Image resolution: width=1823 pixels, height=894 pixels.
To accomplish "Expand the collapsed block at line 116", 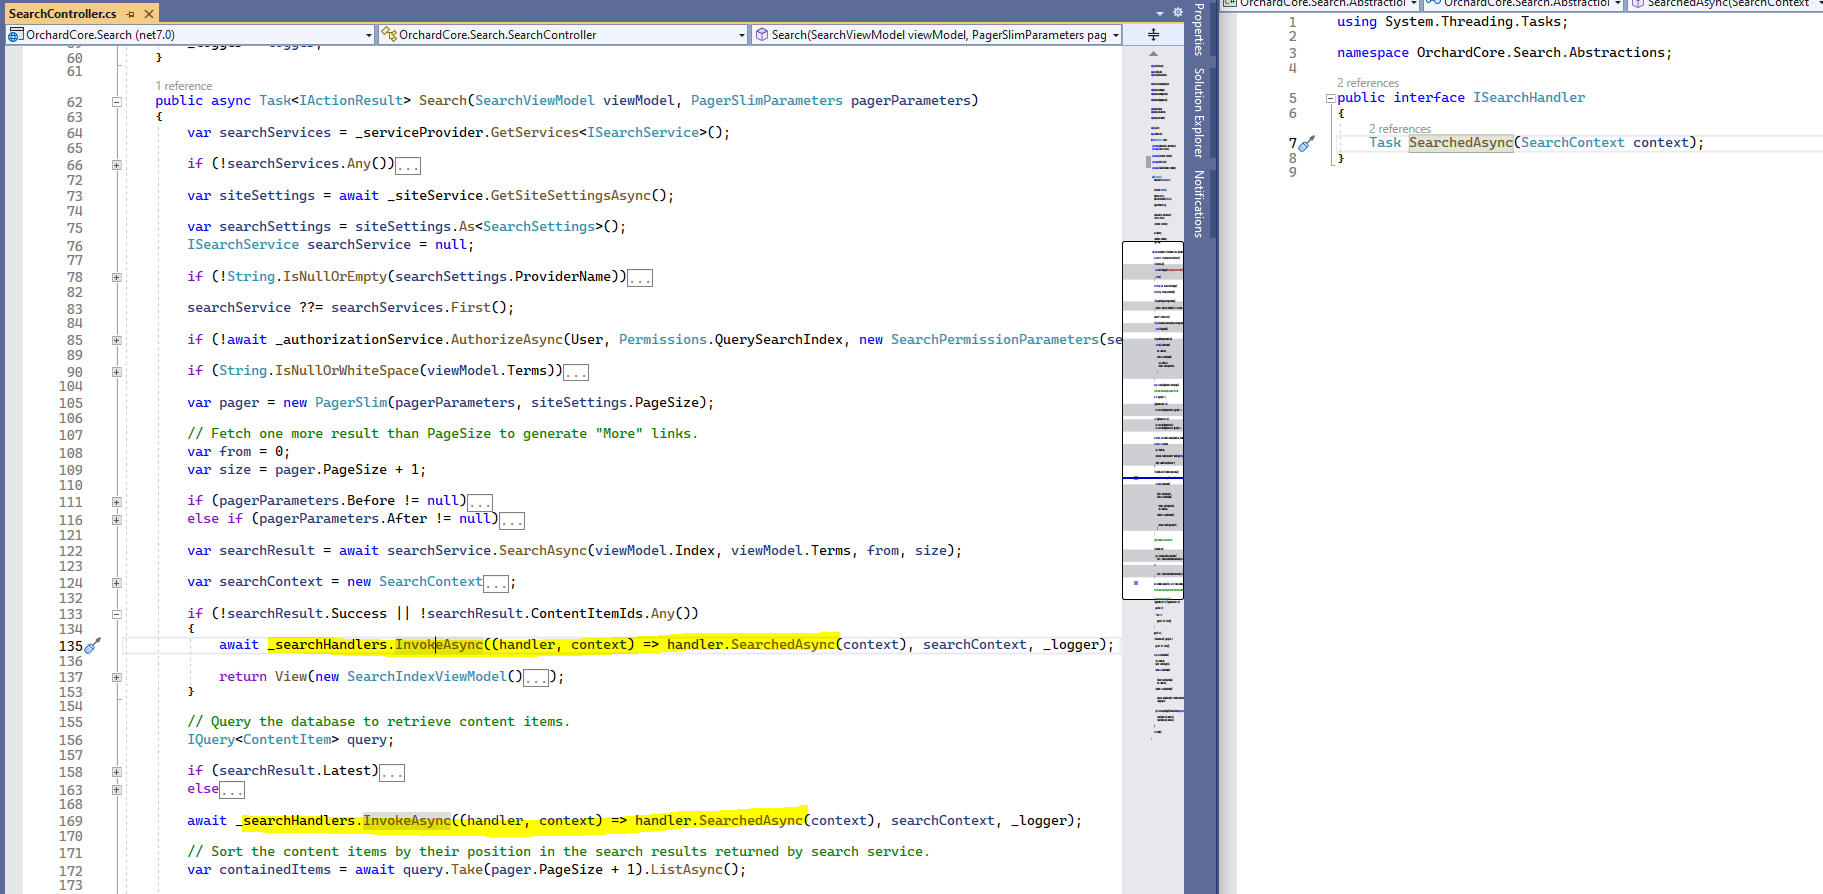I will pos(117,520).
